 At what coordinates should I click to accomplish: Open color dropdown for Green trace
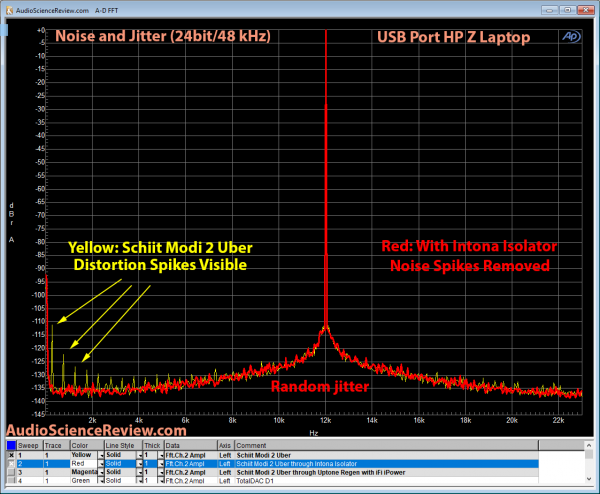point(101,481)
